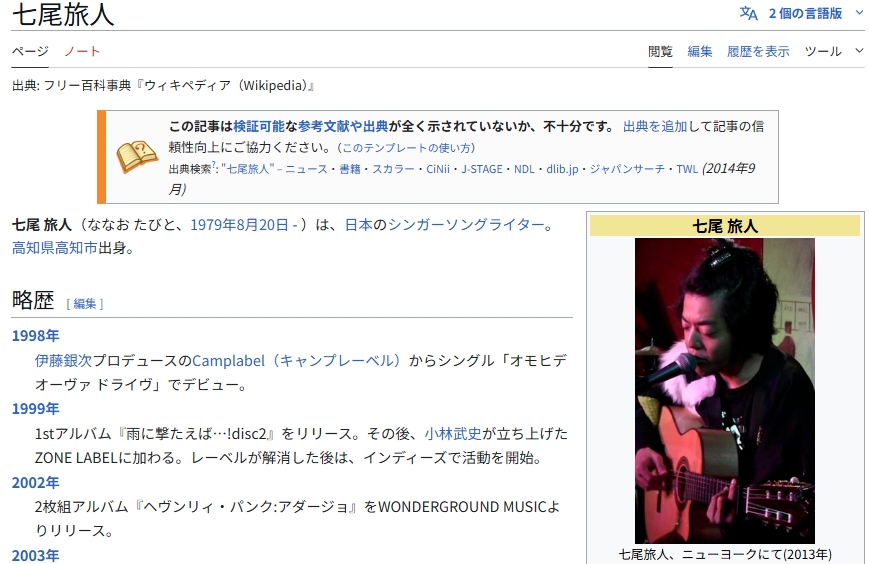Screen dimensions: 869x564
Task: Follow the 2002年 year link
Action: [35, 483]
